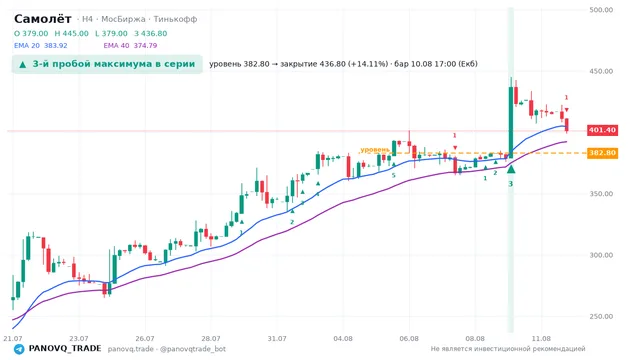
Task: Click the Telegram logo icon
Action: [x=19, y=349]
